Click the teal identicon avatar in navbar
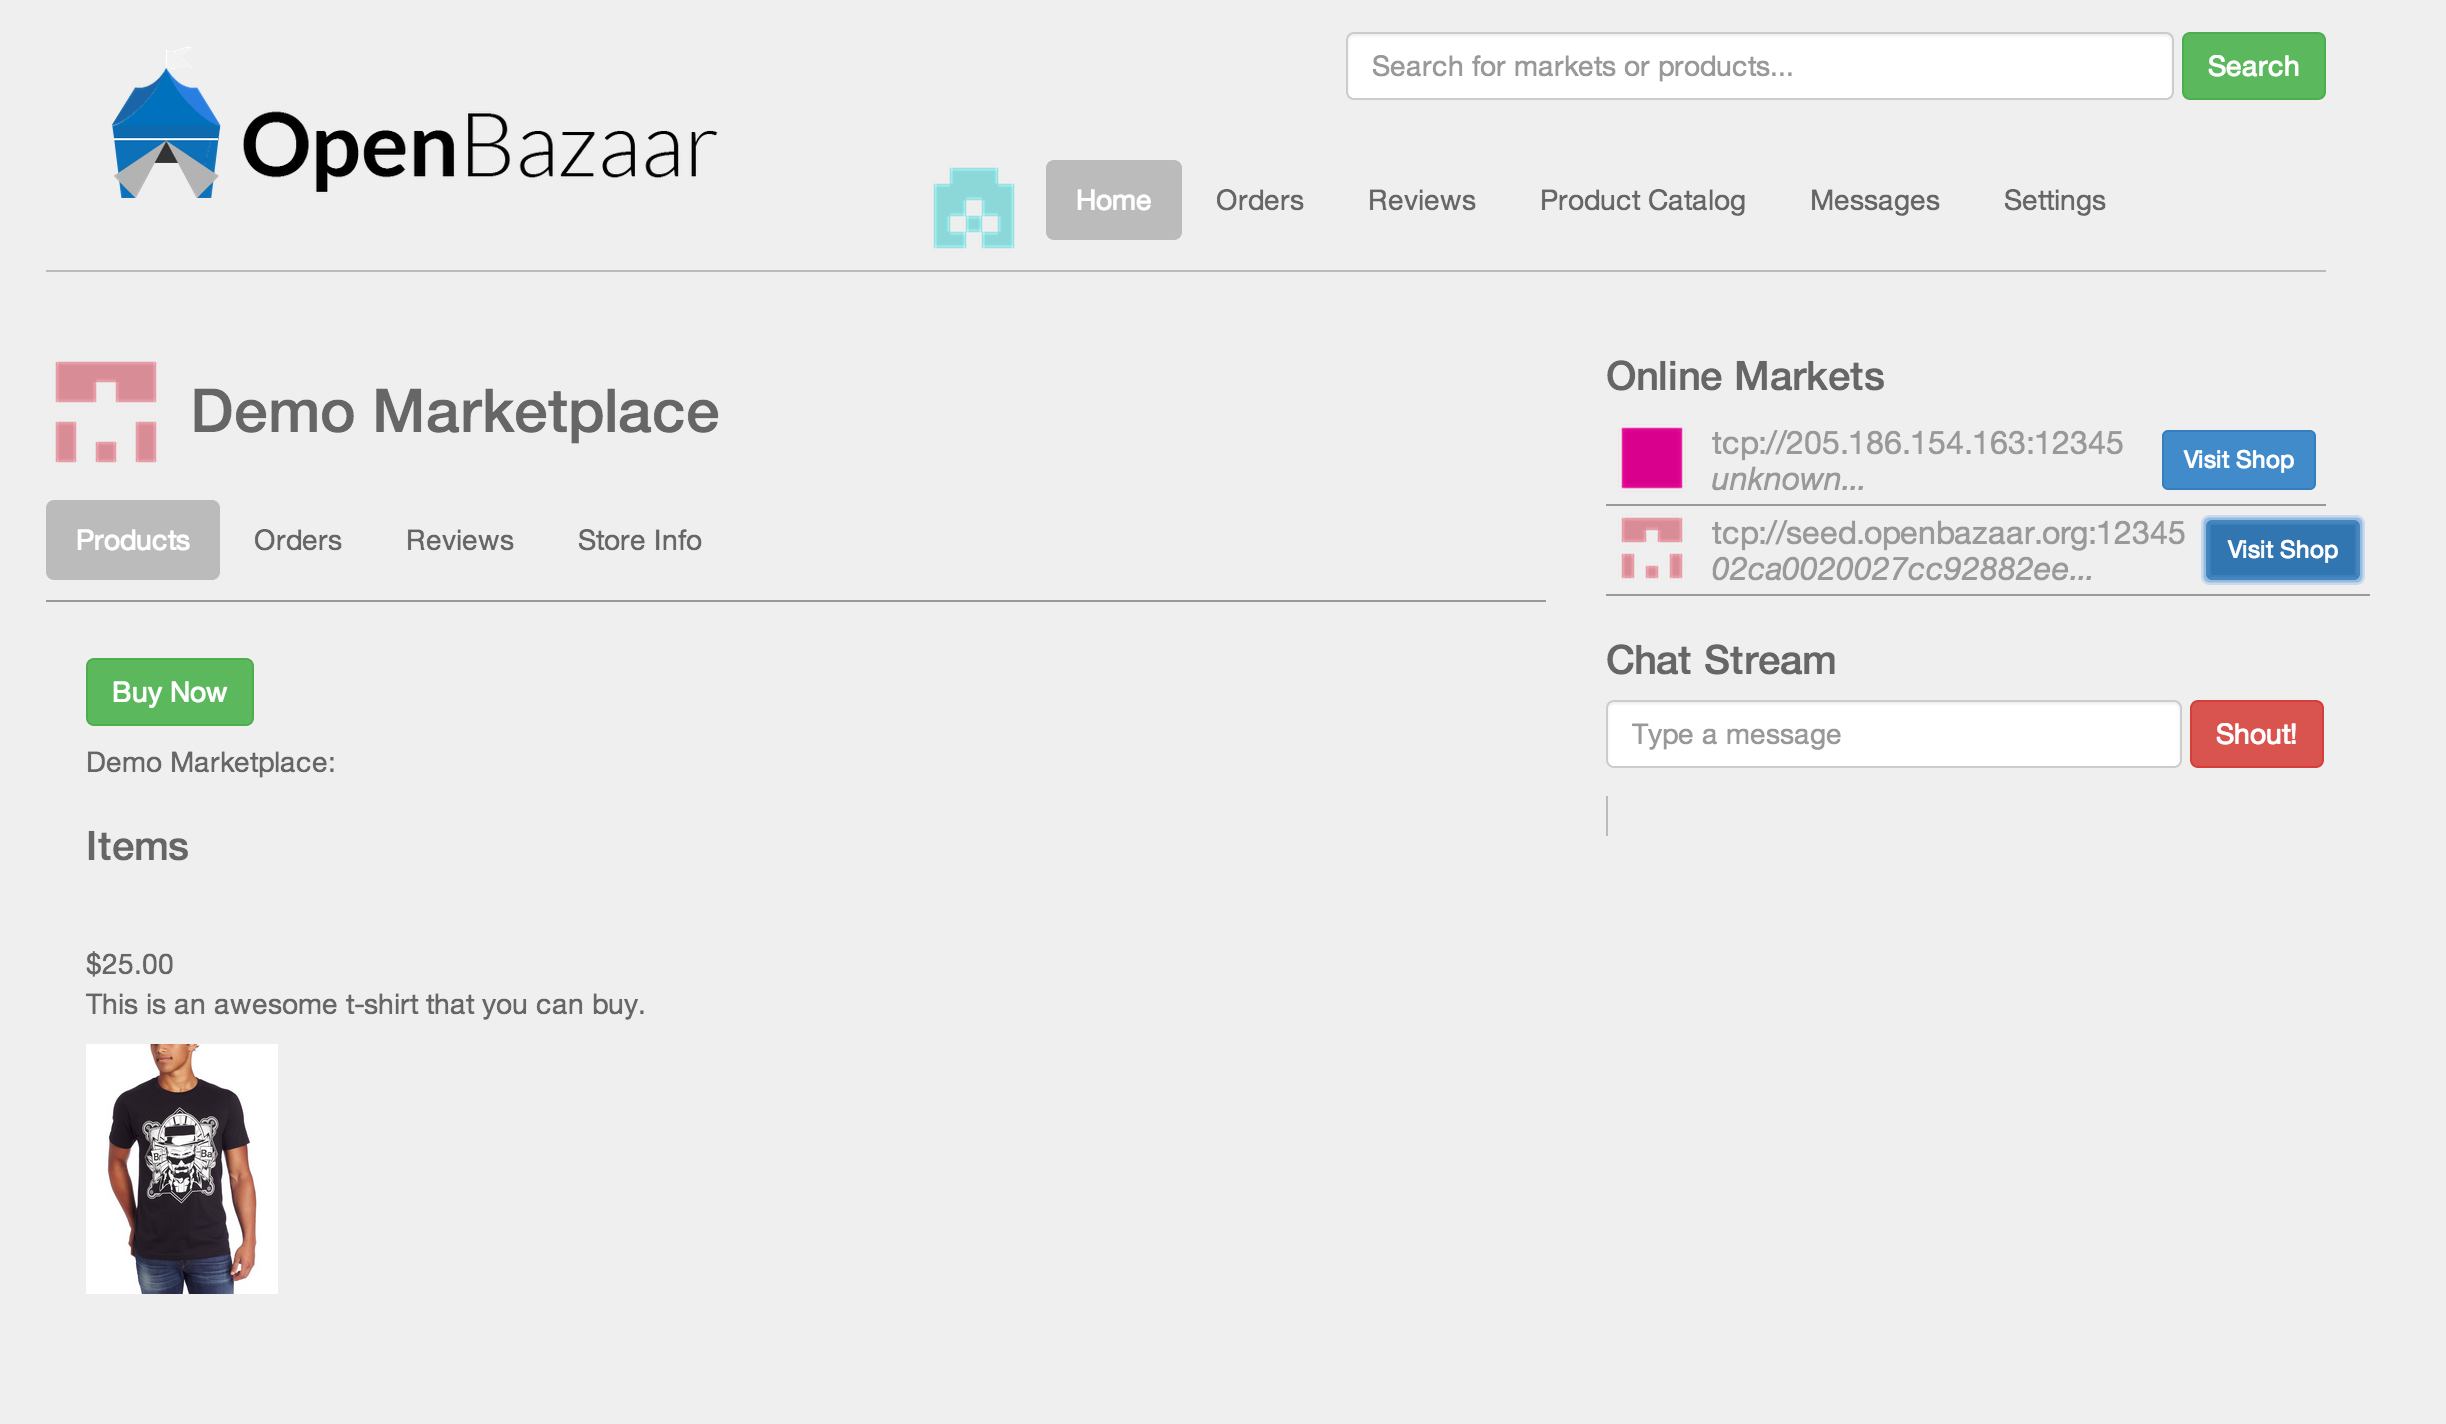This screenshot has width=2446, height=1424. click(x=973, y=207)
